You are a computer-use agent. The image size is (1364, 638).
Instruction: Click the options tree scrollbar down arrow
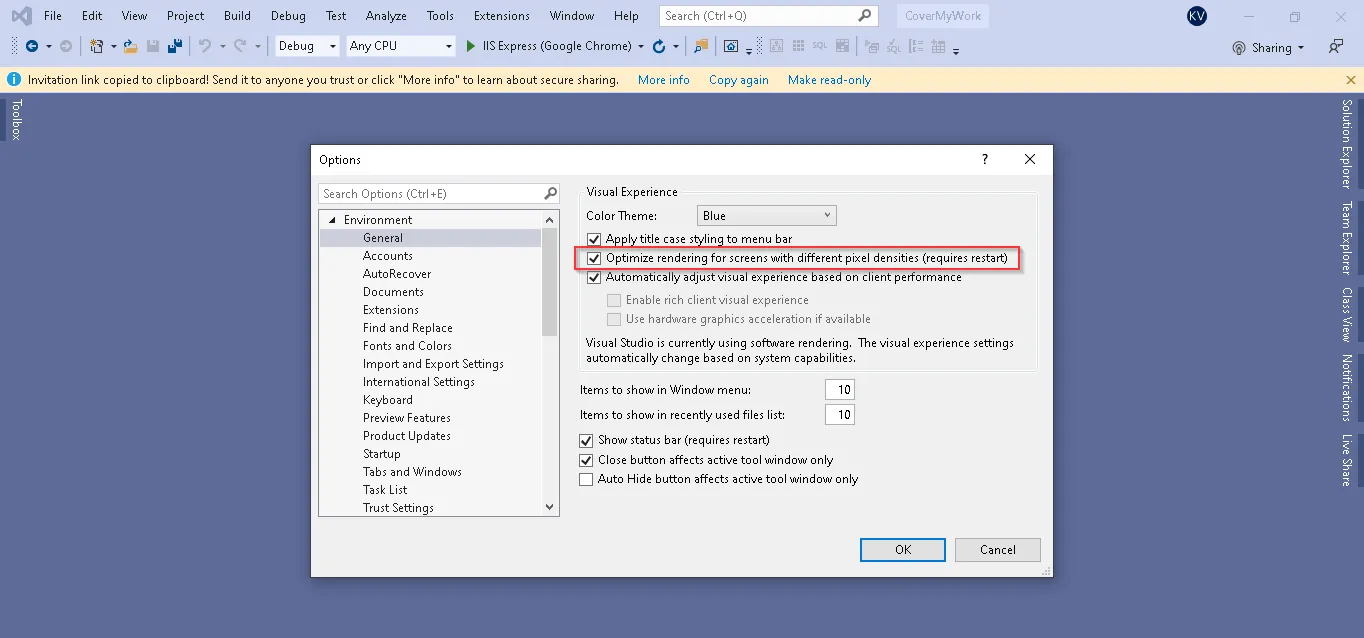click(549, 507)
